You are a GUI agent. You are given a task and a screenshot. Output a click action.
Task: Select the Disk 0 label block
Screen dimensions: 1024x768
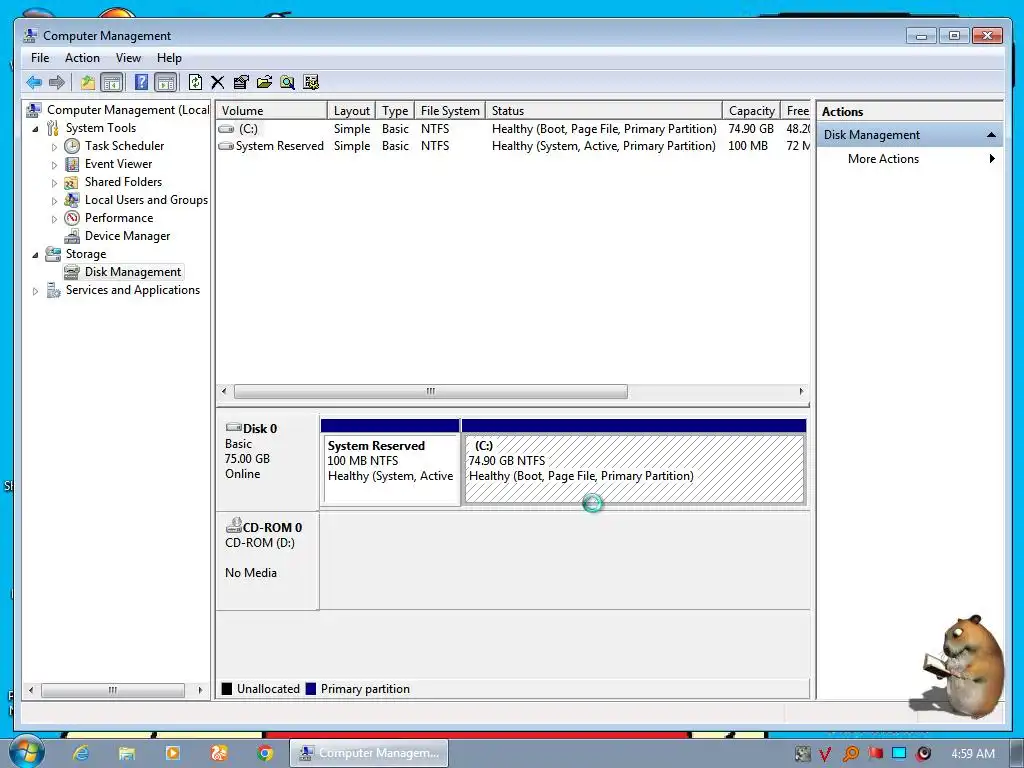pyautogui.click(x=268, y=461)
